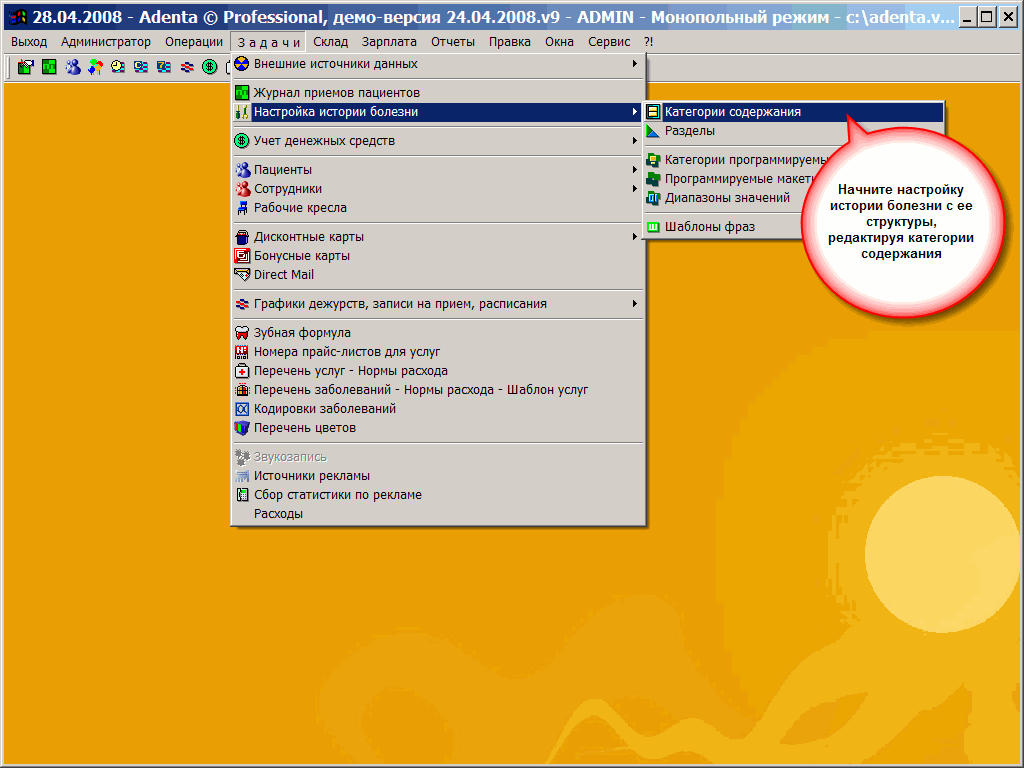Open Рабочие кресла entry
1024x768 pixels.
coord(300,208)
